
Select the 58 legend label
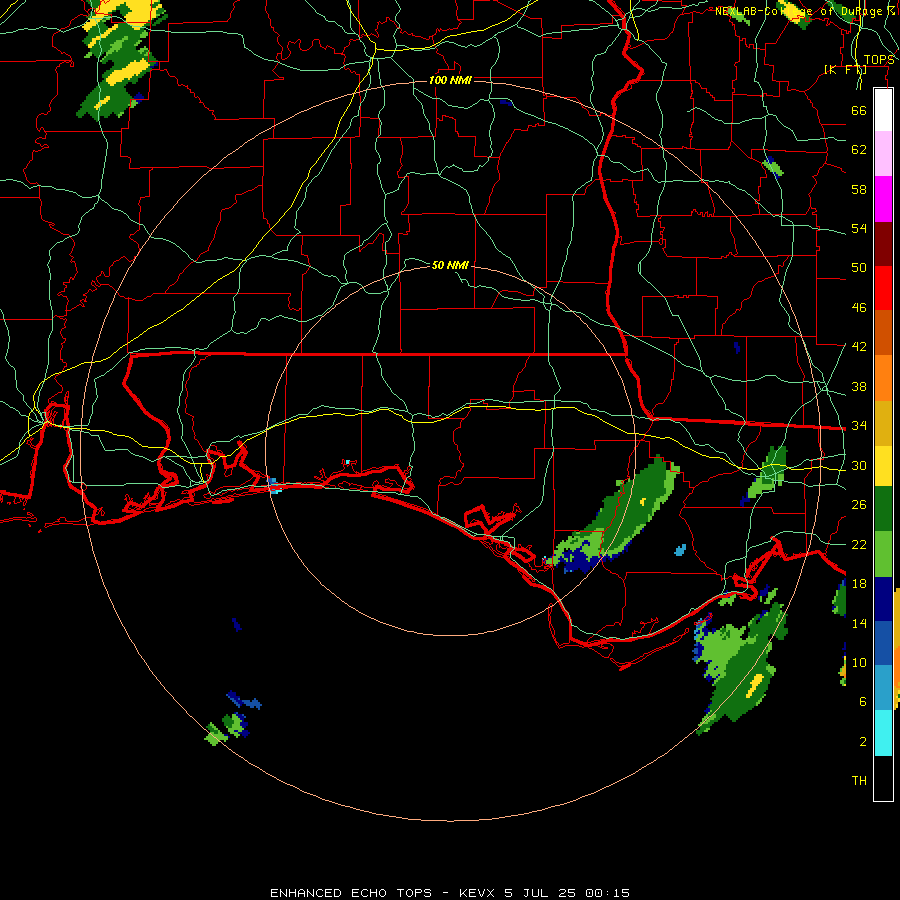point(859,189)
